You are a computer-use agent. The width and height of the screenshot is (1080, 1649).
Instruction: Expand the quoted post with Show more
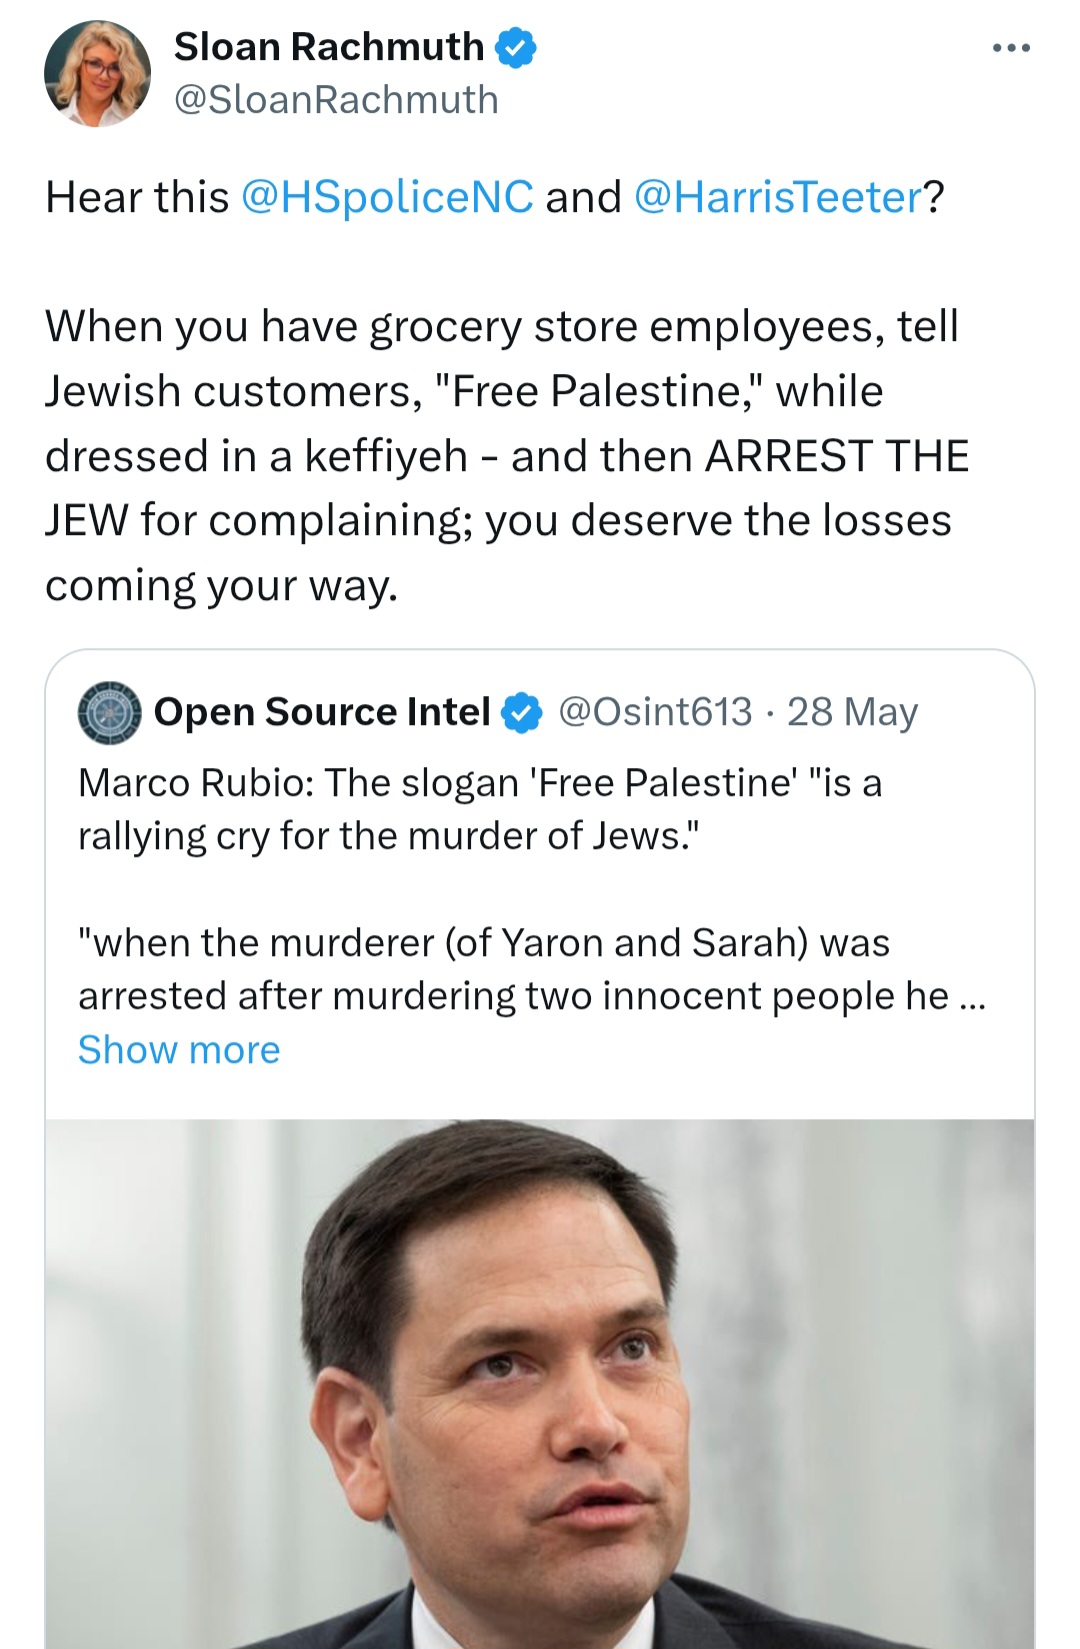(x=179, y=1050)
